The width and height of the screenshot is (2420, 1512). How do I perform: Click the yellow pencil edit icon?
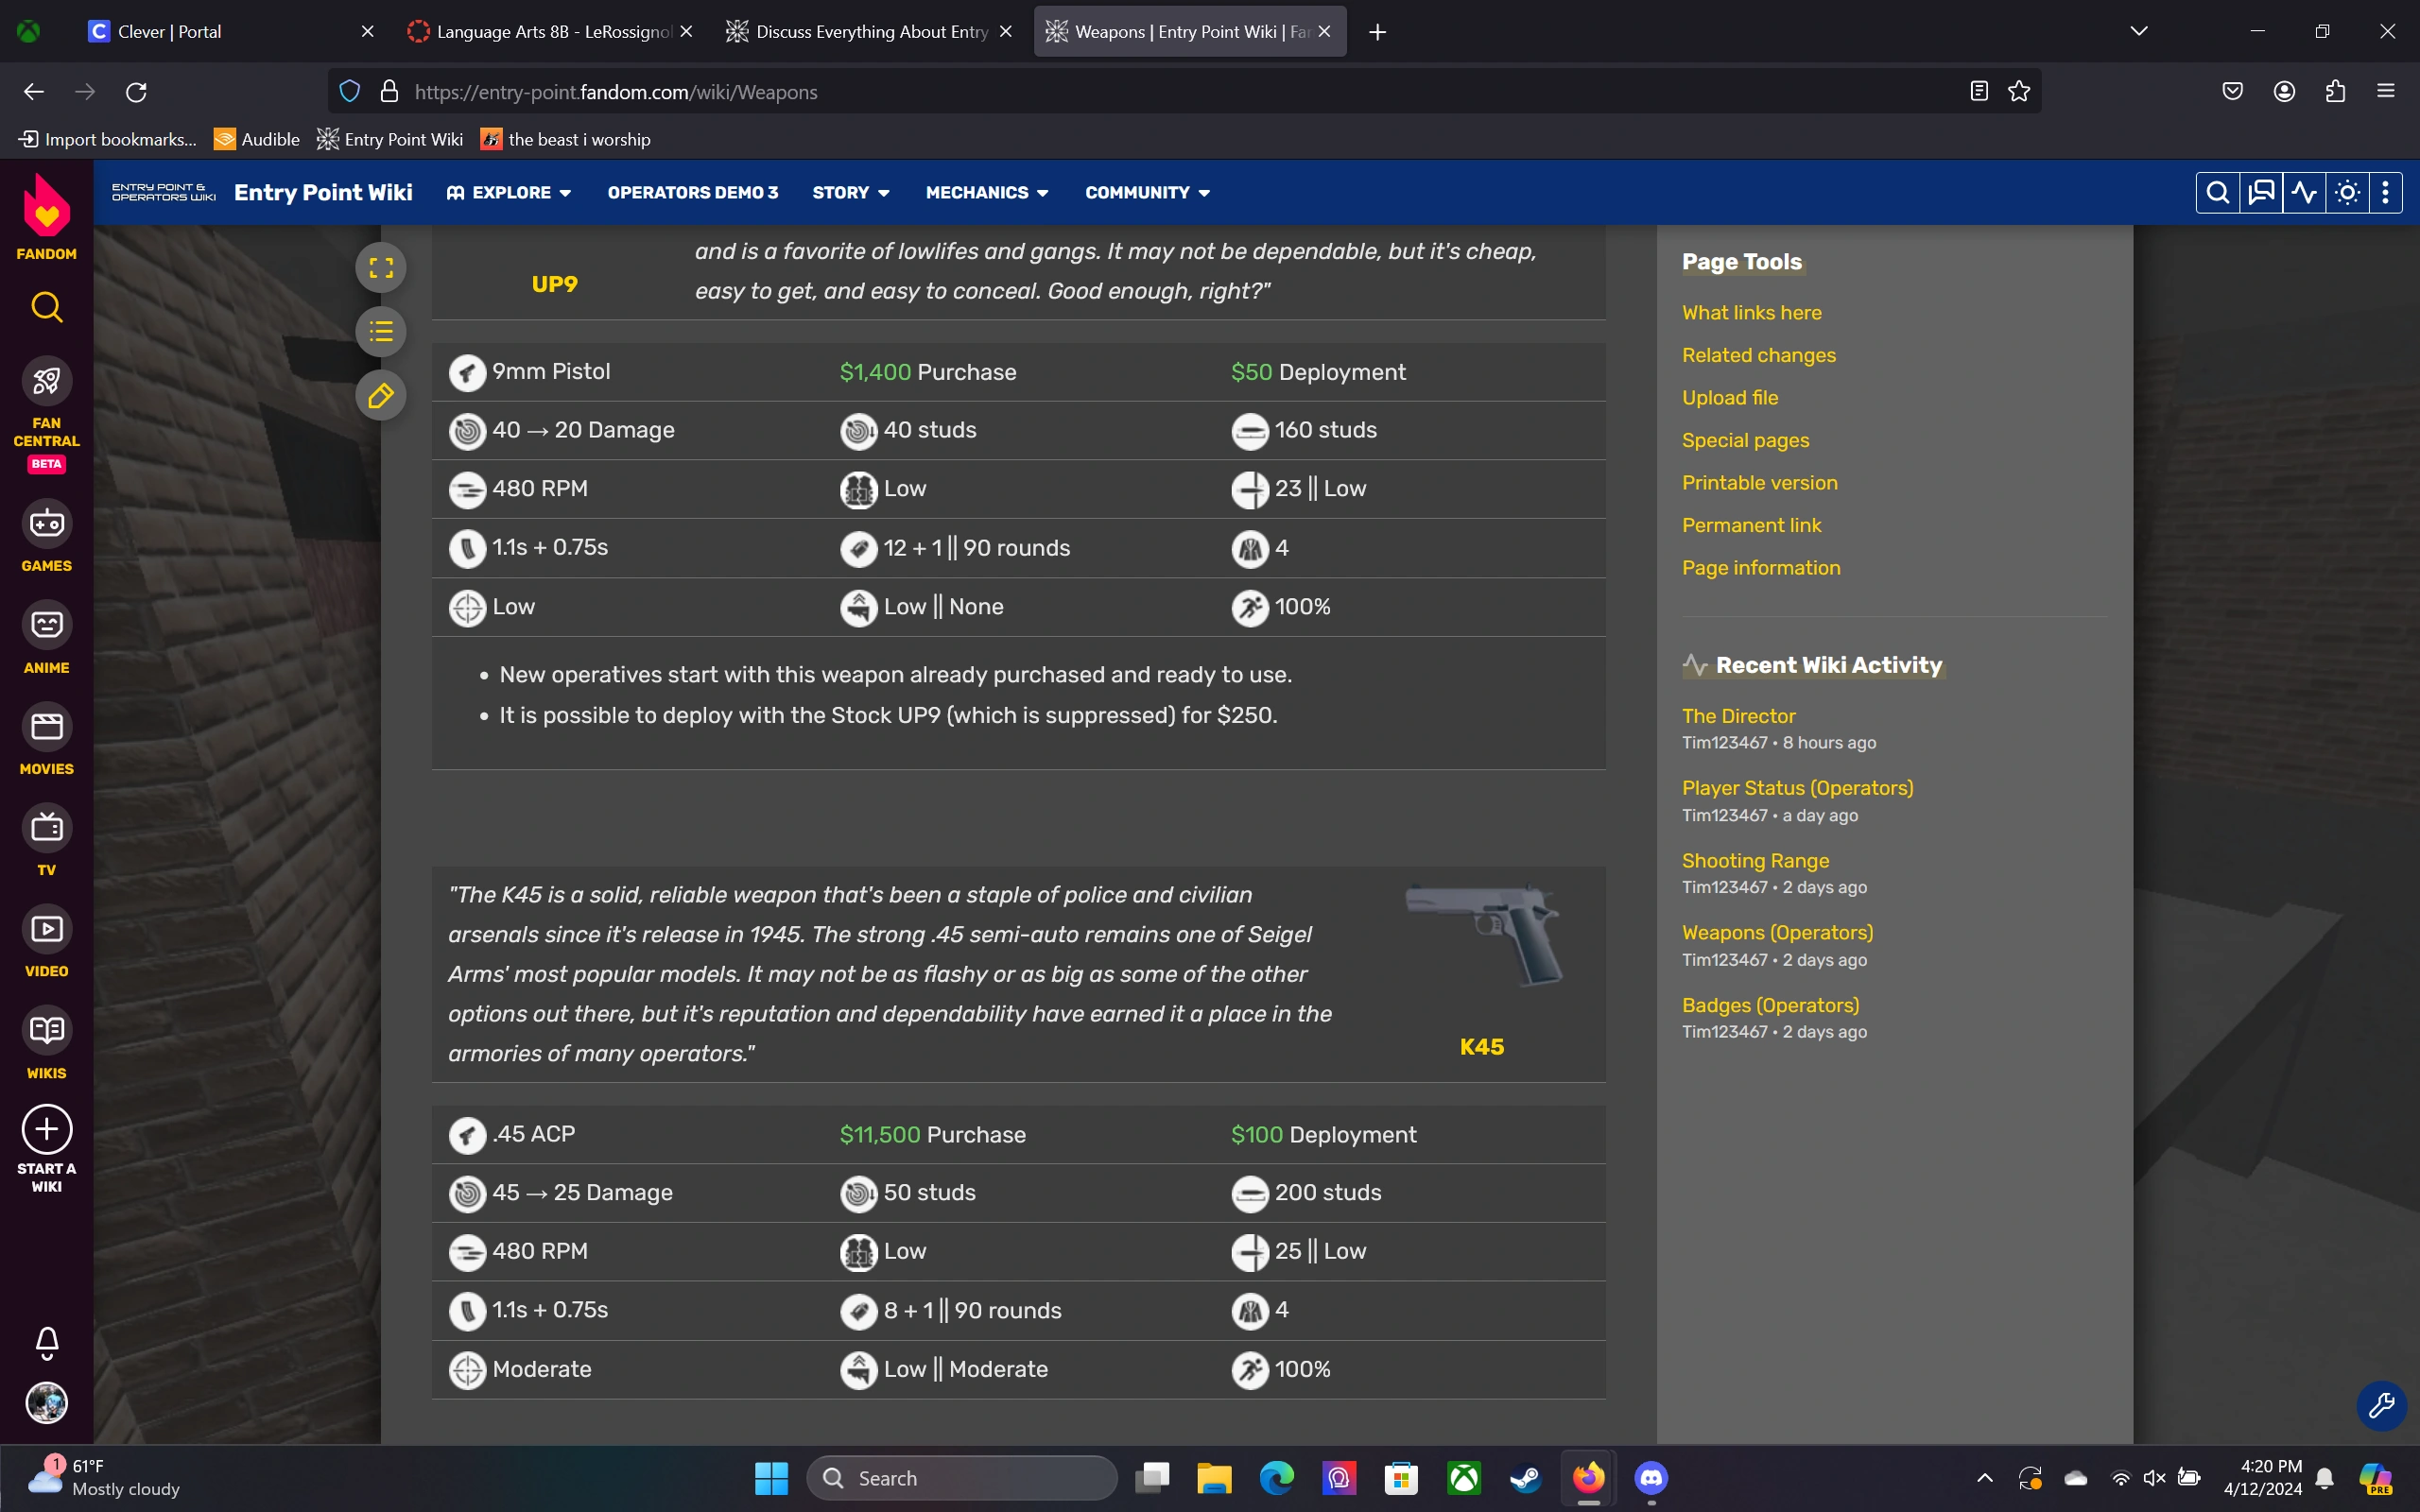[381, 396]
